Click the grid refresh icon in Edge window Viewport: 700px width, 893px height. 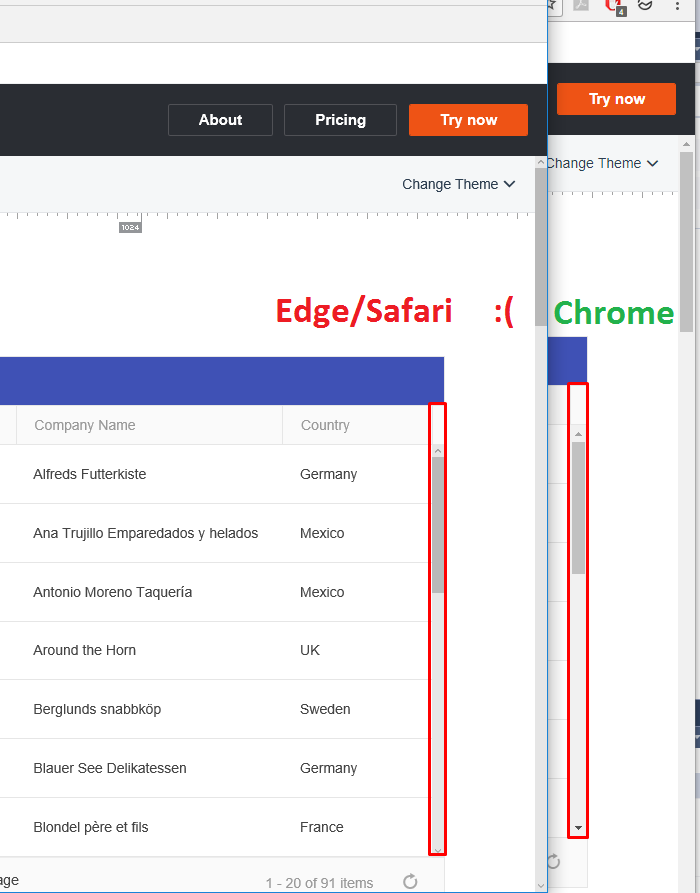tap(410, 881)
